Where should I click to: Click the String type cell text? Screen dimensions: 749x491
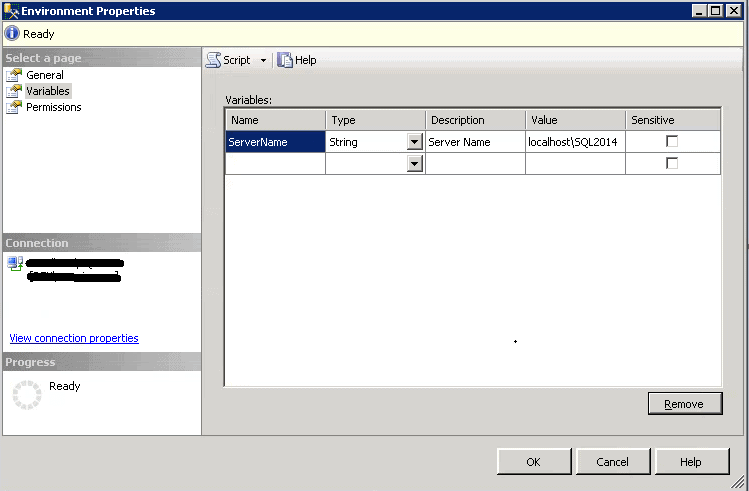pyautogui.click(x=343, y=142)
